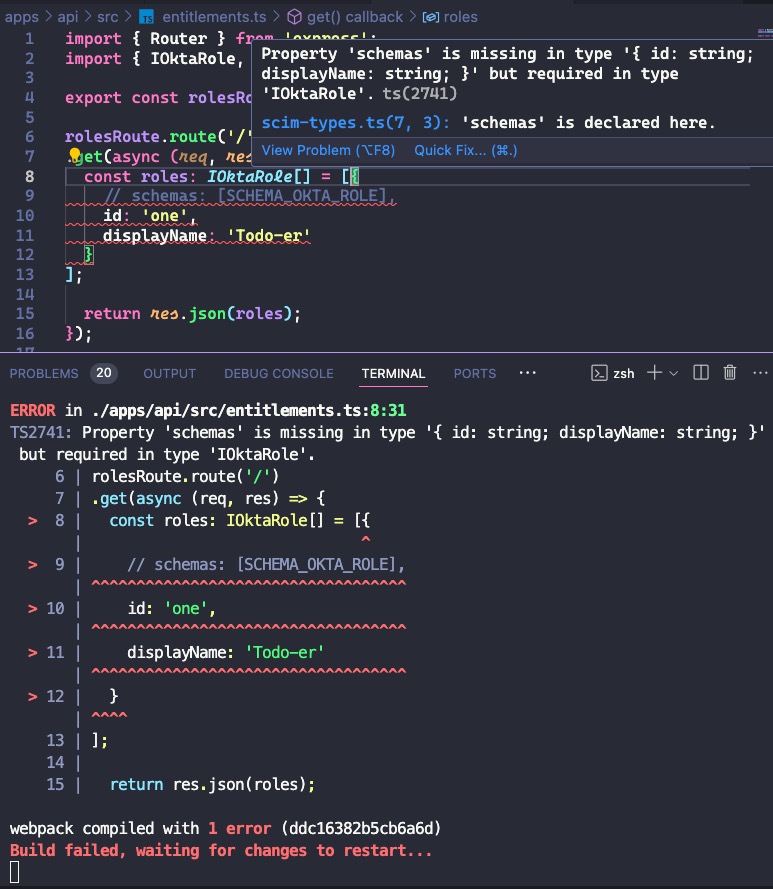Open the terminal launch profile dropdown chevron
Screen dimensions: 773x889
point(673,373)
